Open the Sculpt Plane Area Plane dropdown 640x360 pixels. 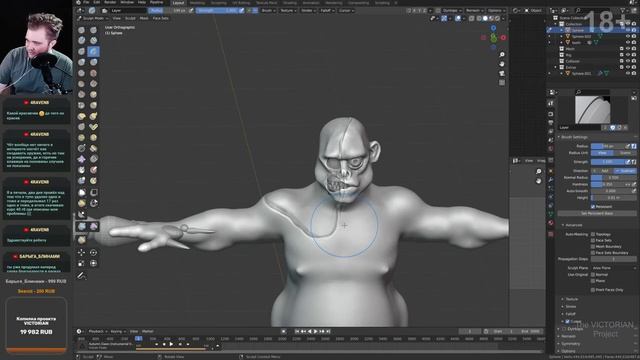coord(613,268)
